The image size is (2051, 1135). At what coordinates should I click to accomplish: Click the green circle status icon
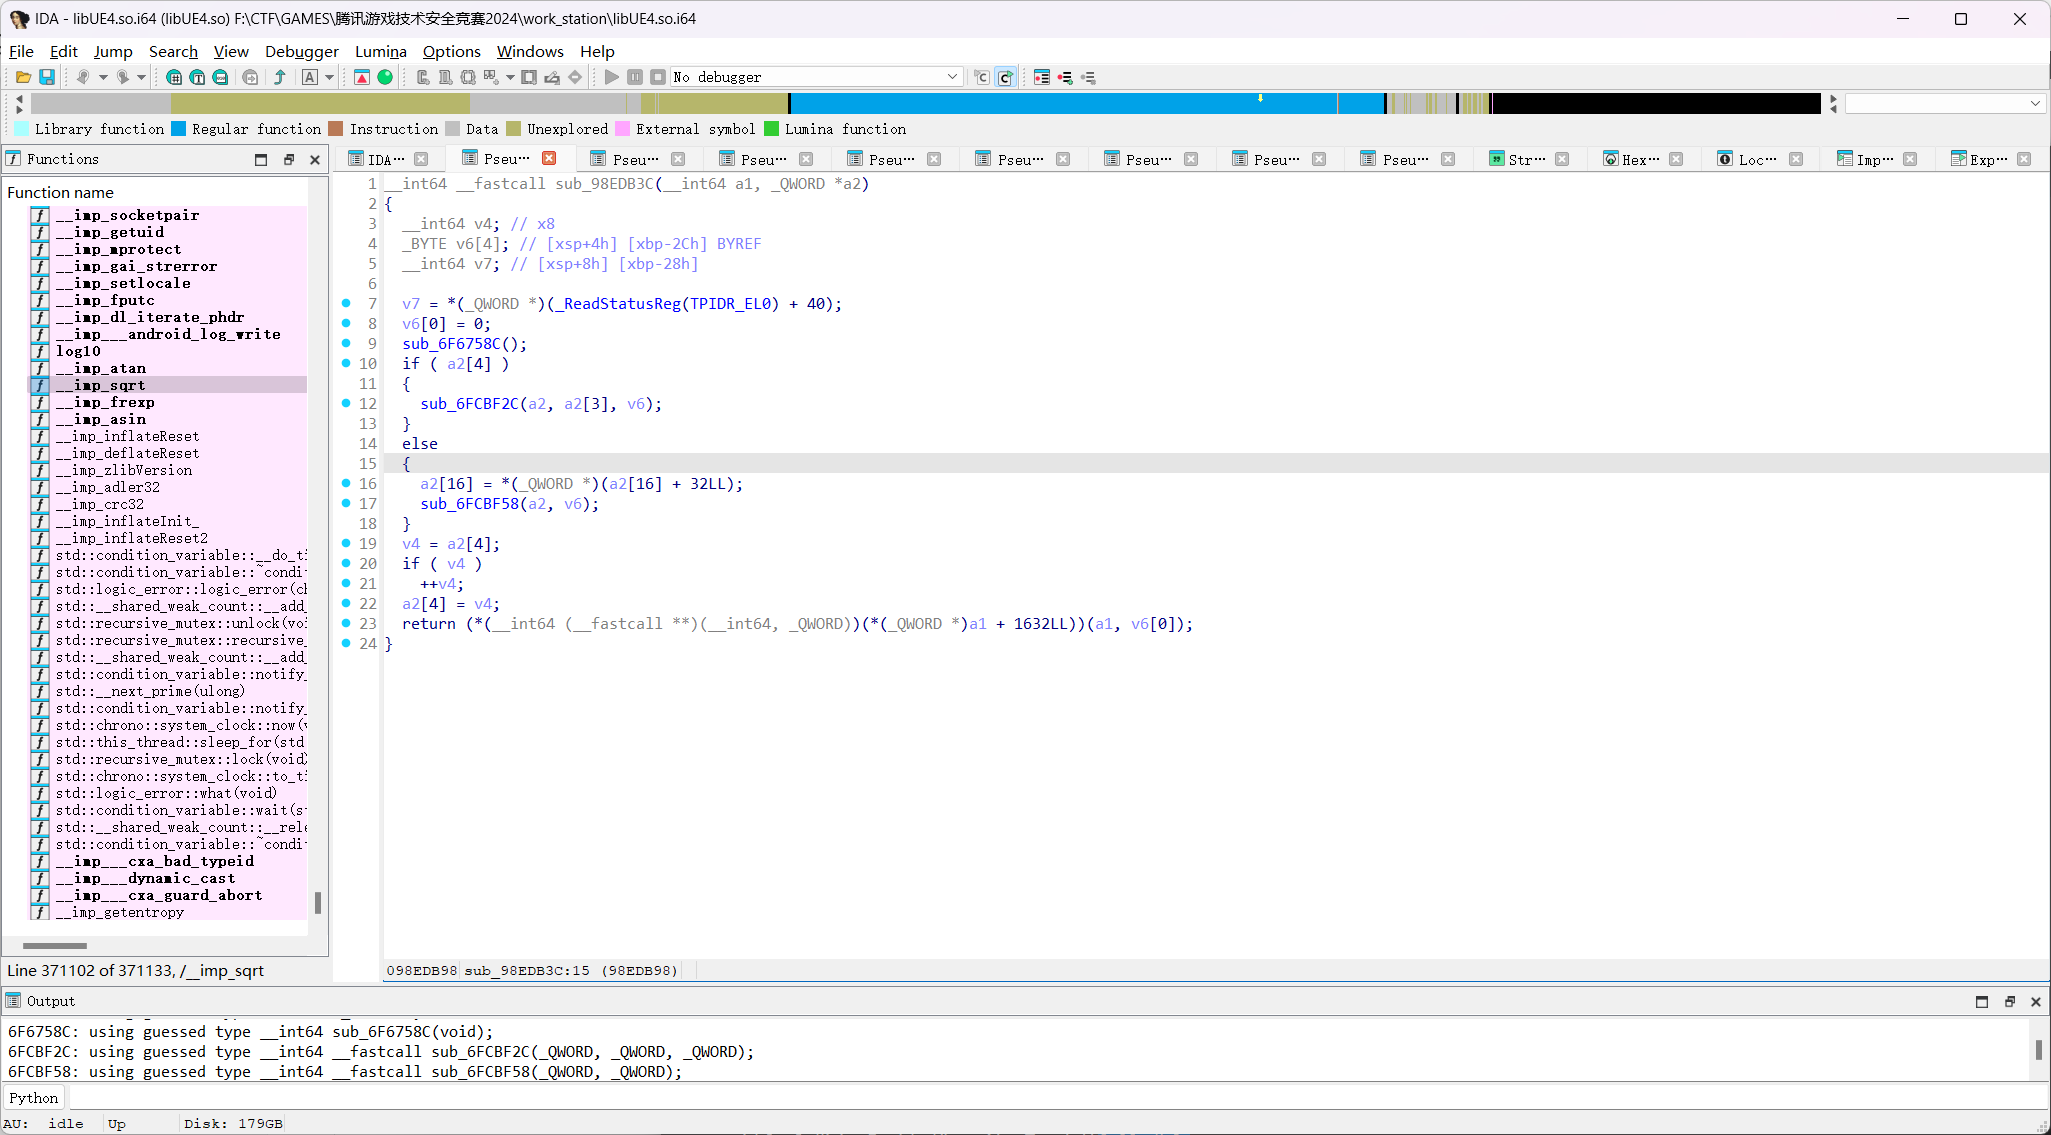click(385, 77)
